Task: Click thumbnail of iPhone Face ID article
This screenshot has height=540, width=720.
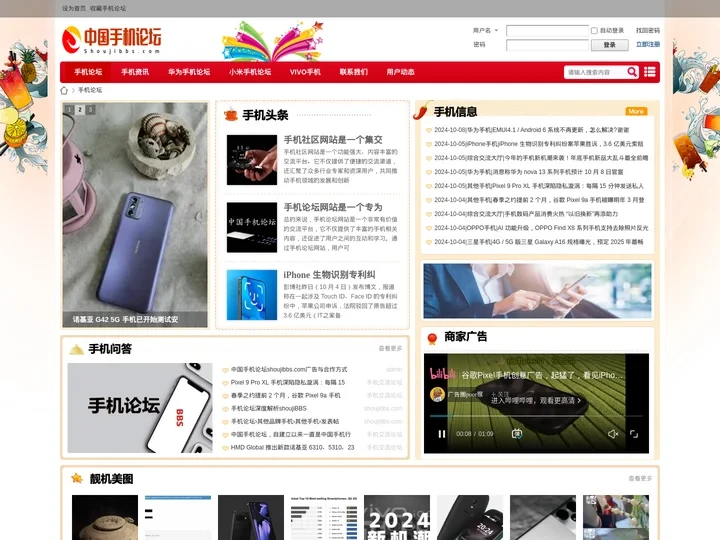Action: point(252,295)
